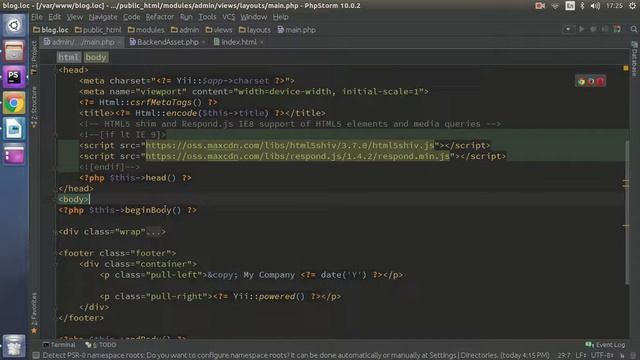640x360 pixels.
Task: Click admin breadcrumb folder
Action: tap(185, 30)
